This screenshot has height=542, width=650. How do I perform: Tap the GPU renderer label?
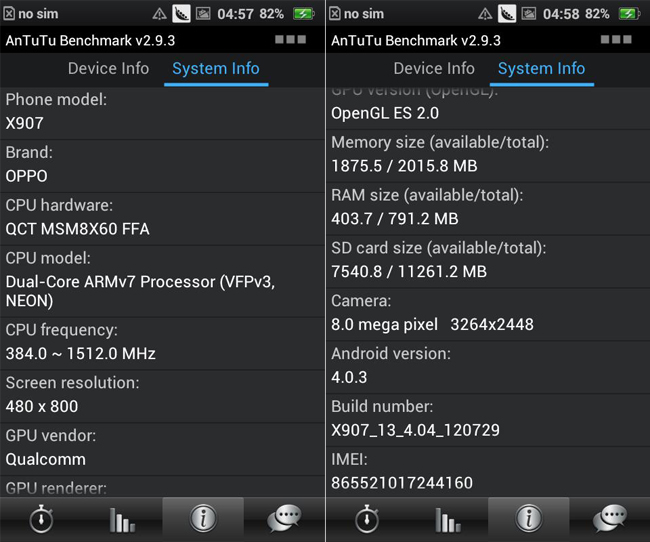pos(56,489)
